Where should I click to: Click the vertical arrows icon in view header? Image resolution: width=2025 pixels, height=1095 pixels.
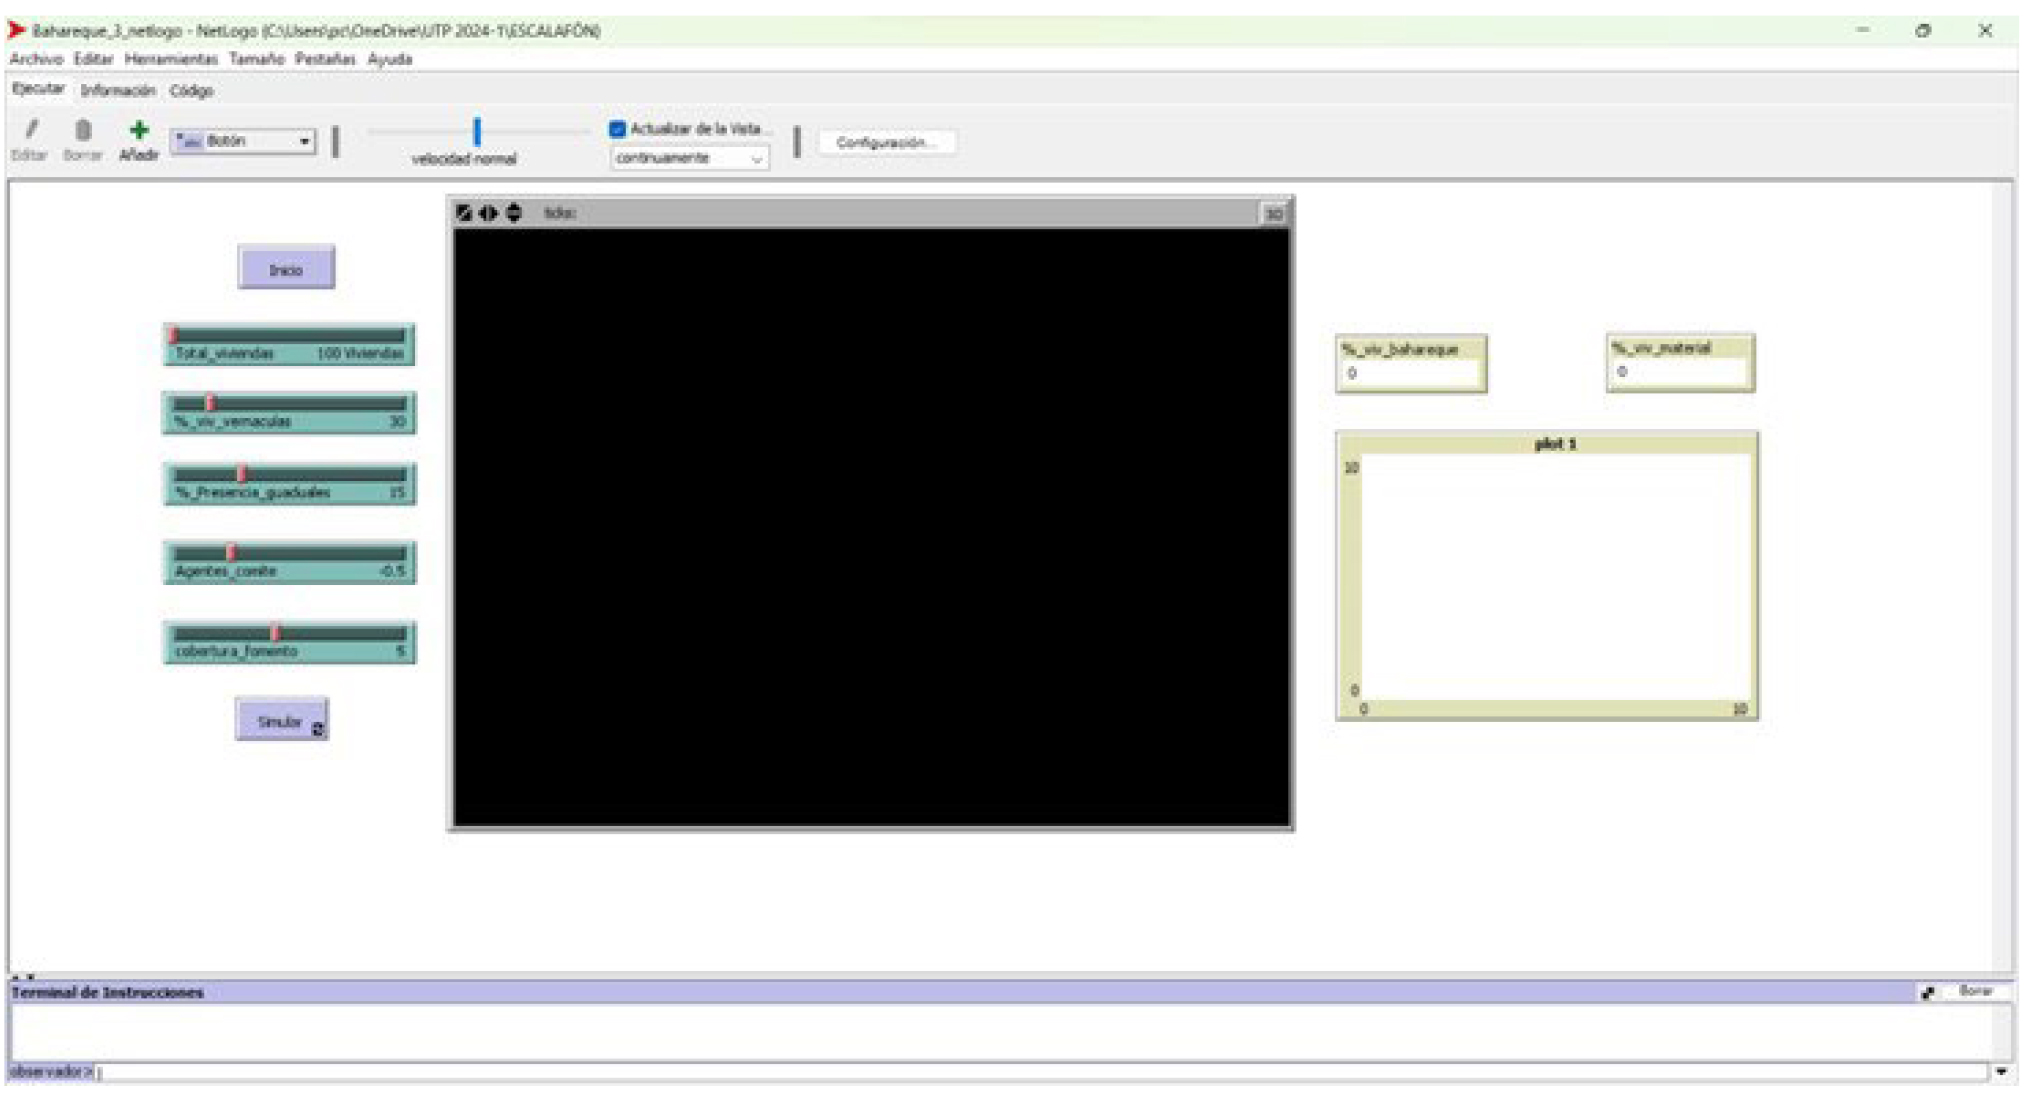[x=514, y=213]
